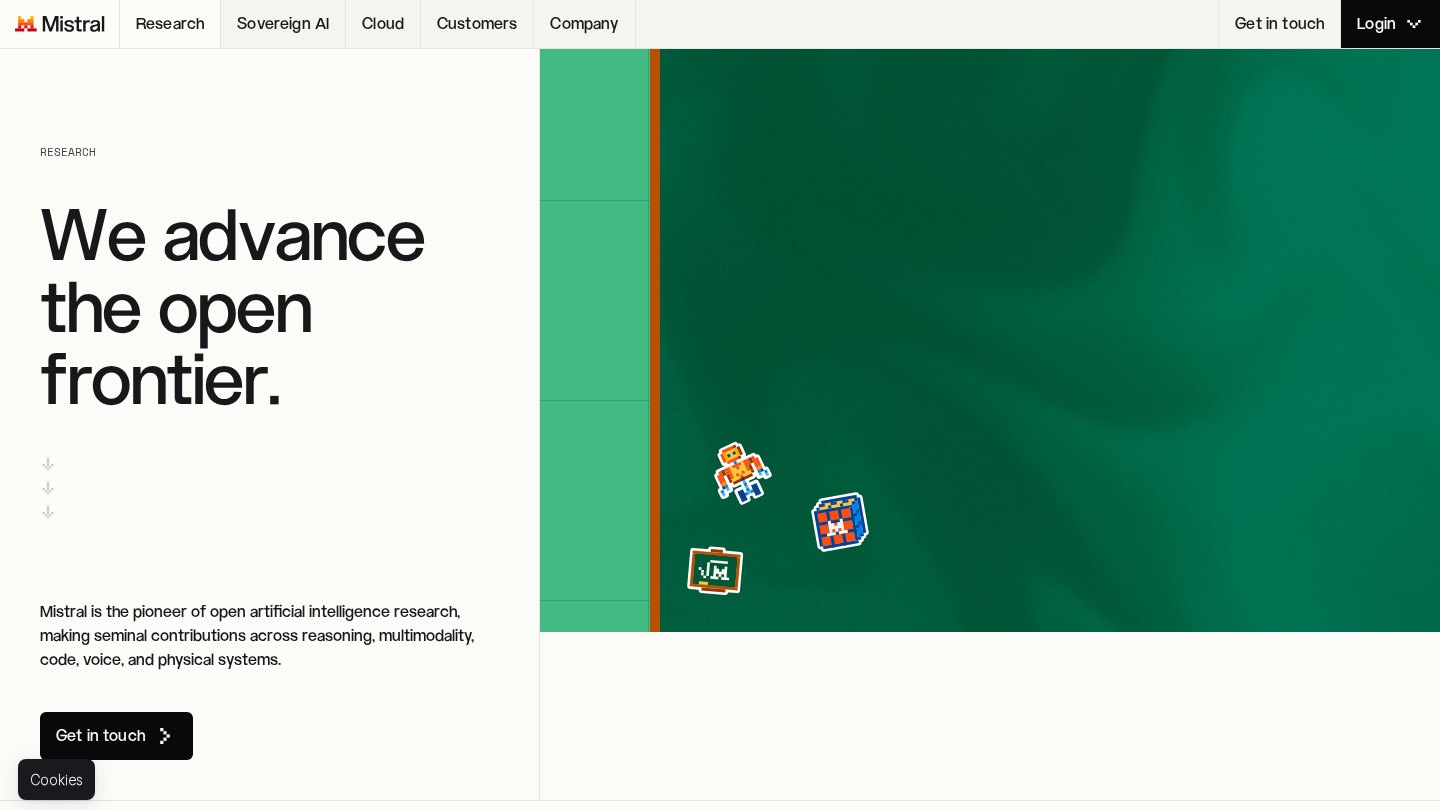Click the chalkboard square-root M sticker
Viewport: 1440px width, 810px height.
715,570
